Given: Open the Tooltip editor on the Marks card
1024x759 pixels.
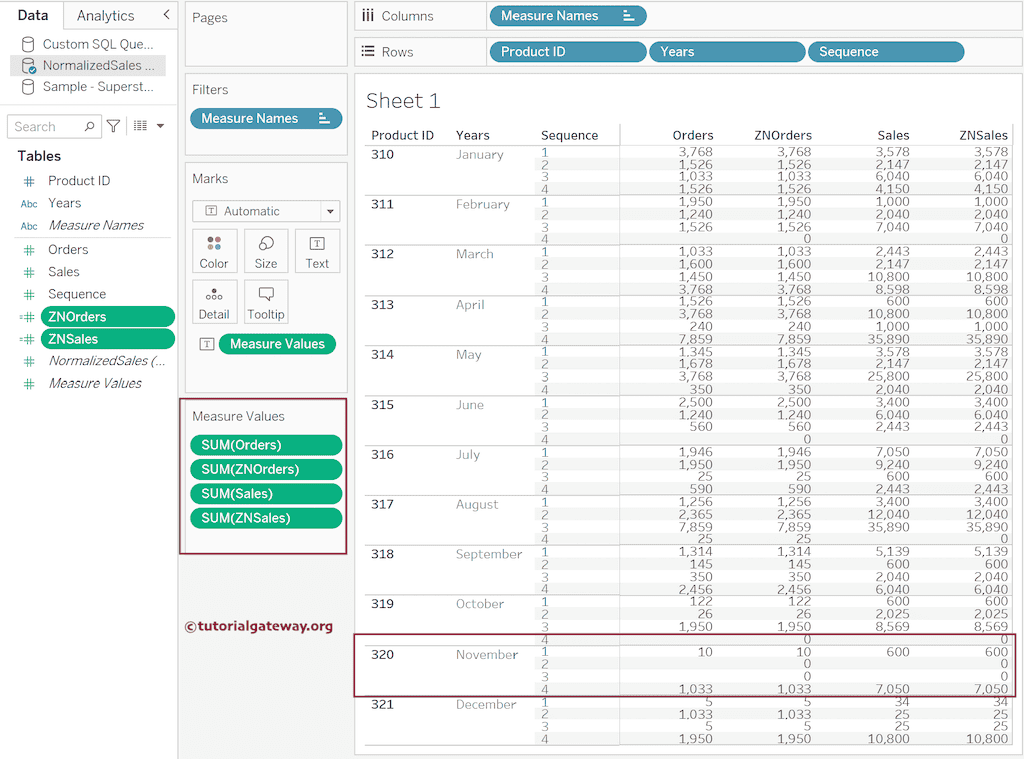Looking at the screenshot, I should click(x=265, y=301).
